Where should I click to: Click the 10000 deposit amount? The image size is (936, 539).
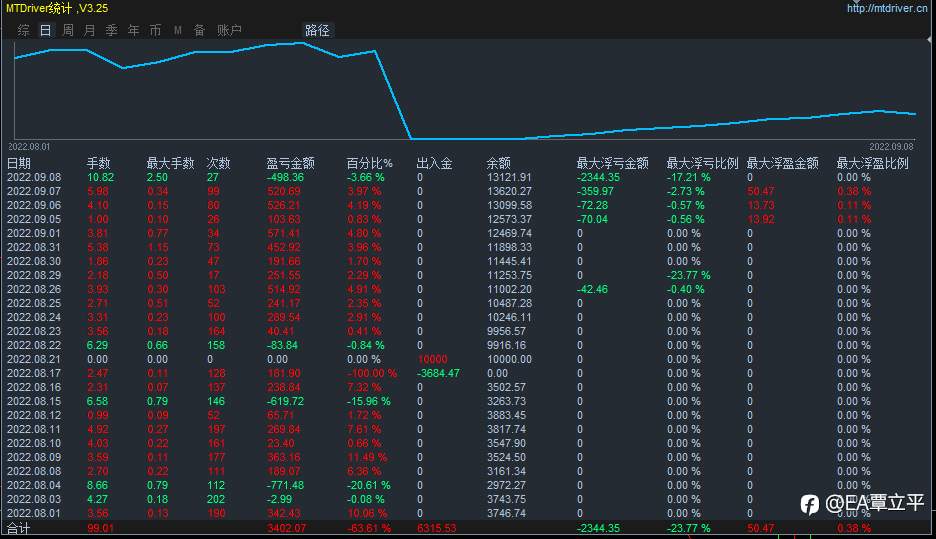click(433, 359)
